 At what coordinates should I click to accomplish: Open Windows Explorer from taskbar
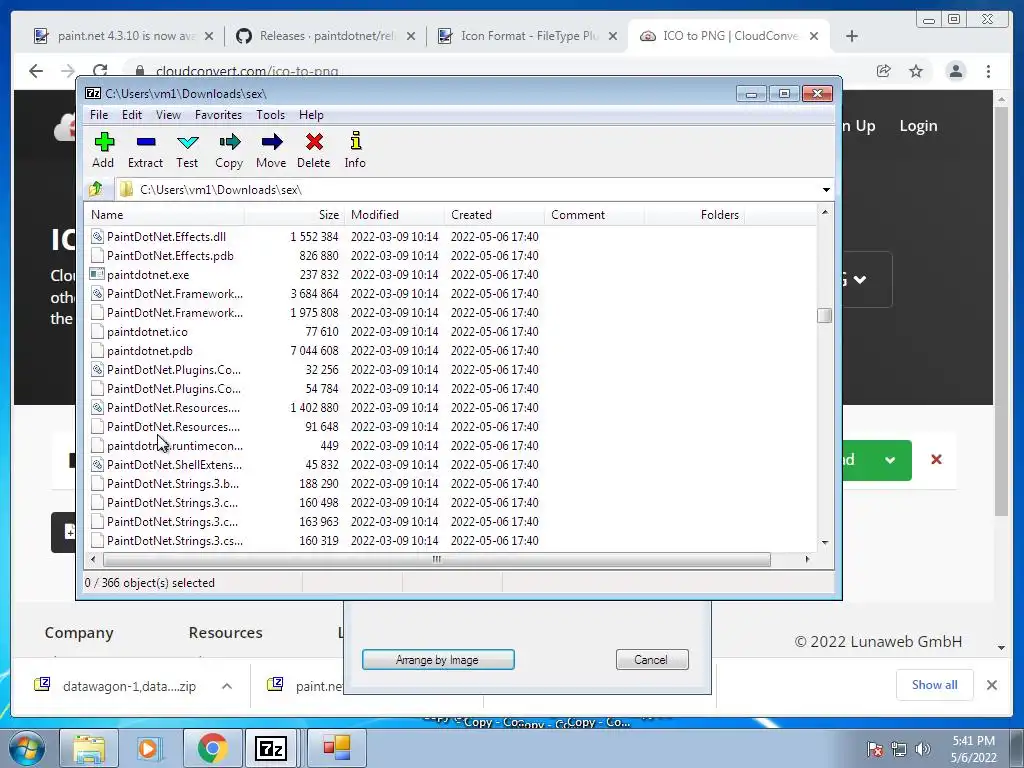(x=89, y=748)
